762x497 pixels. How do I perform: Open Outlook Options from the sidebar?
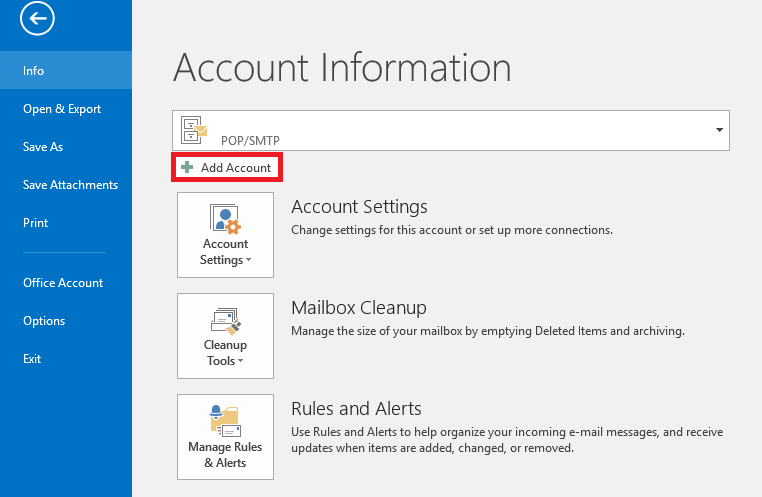pos(44,321)
